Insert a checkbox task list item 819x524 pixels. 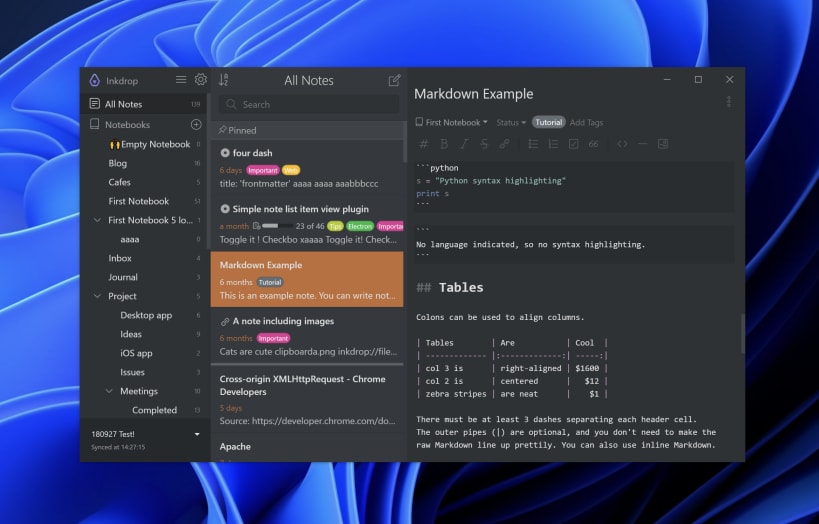(573, 144)
